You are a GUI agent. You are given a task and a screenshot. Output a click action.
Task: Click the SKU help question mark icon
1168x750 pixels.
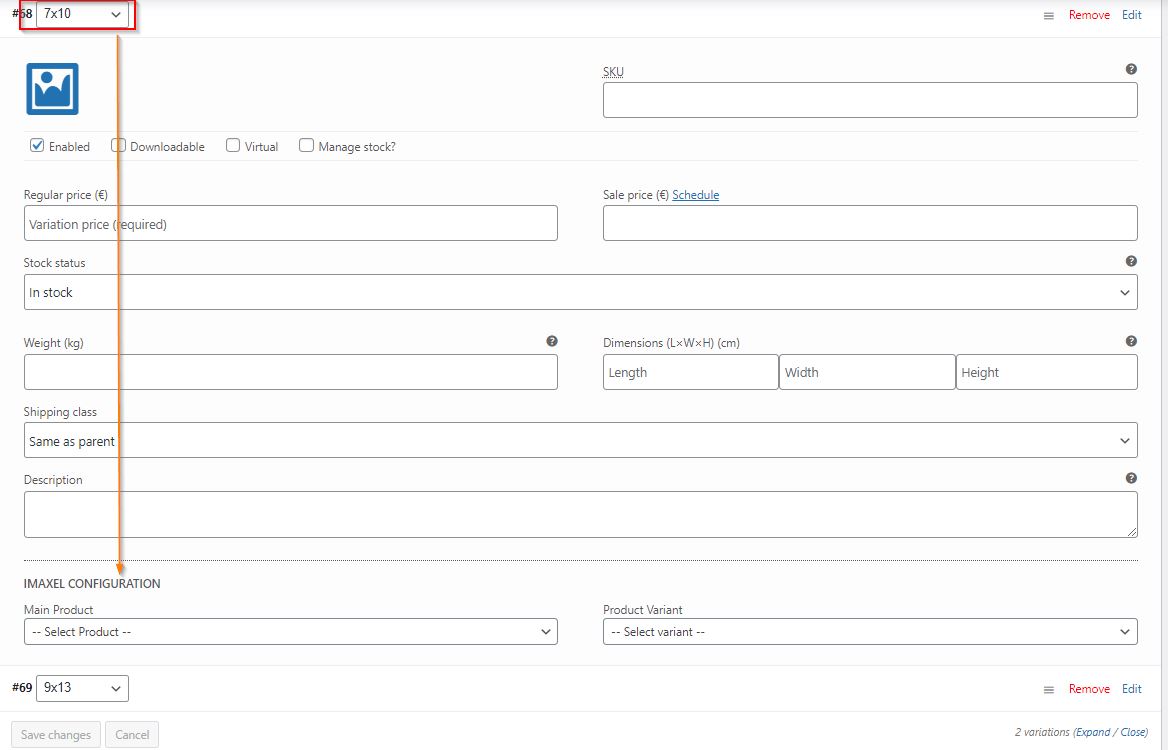[x=1131, y=69]
